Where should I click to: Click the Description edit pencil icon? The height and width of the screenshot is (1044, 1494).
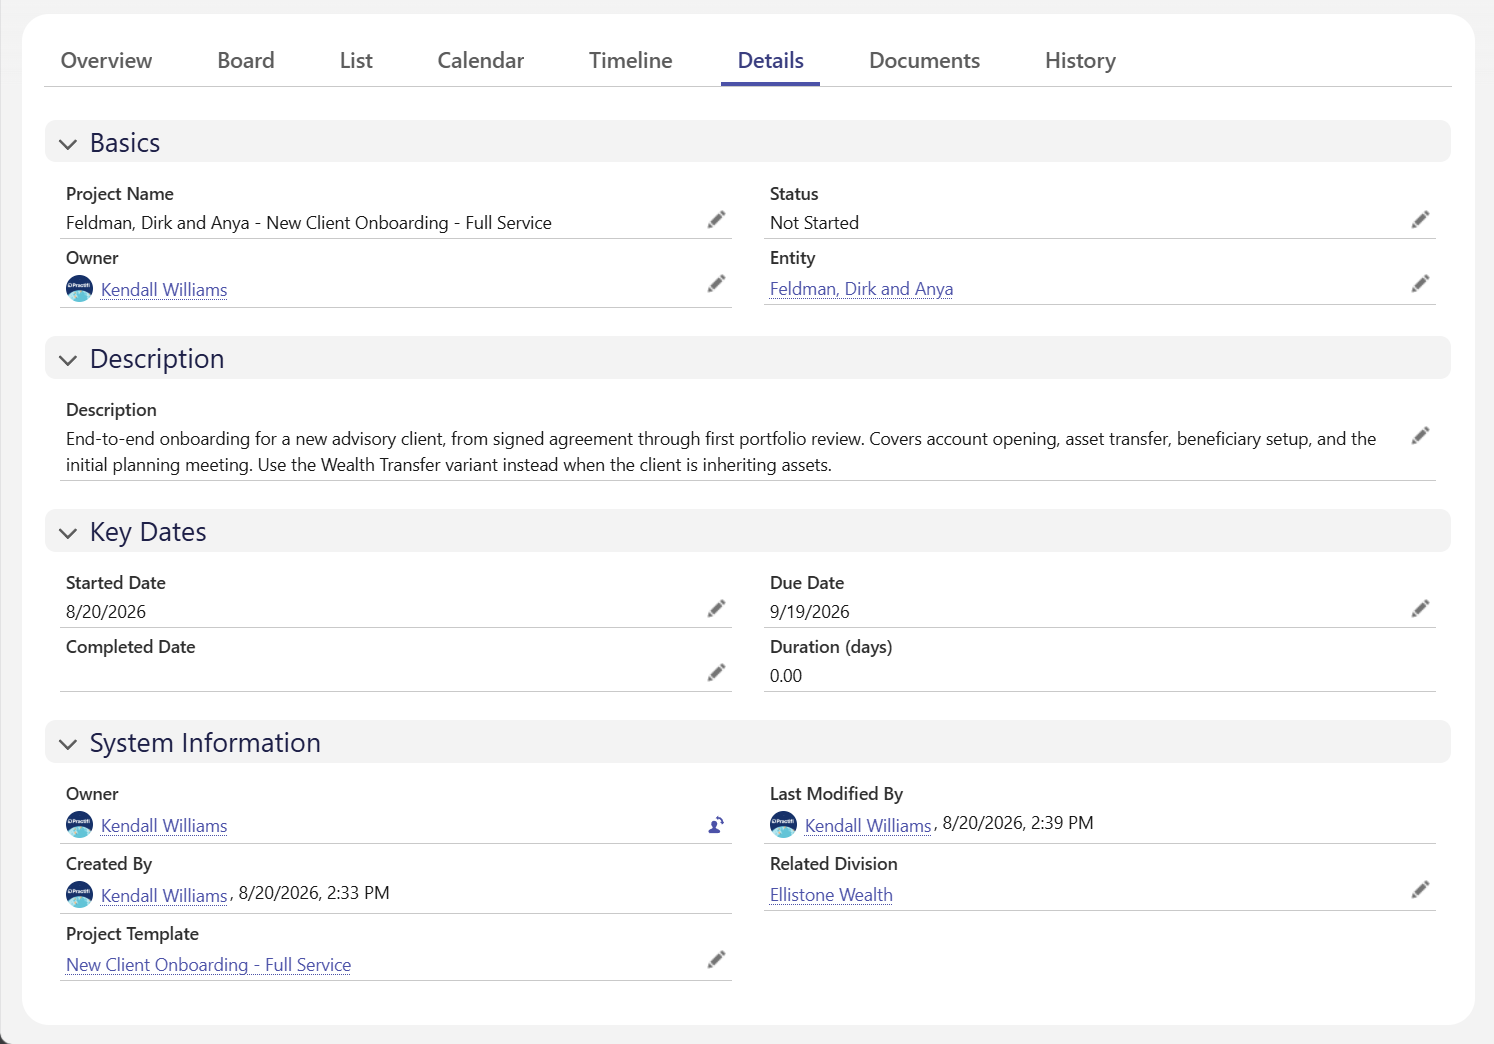coord(1420,436)
